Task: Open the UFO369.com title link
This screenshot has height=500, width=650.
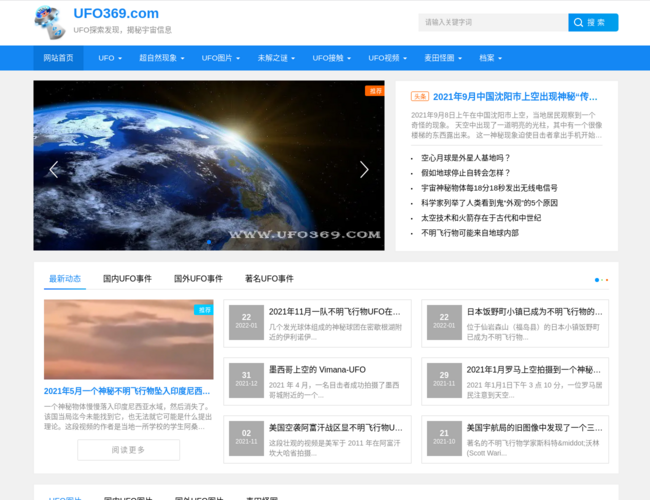Action: (116, 13)
